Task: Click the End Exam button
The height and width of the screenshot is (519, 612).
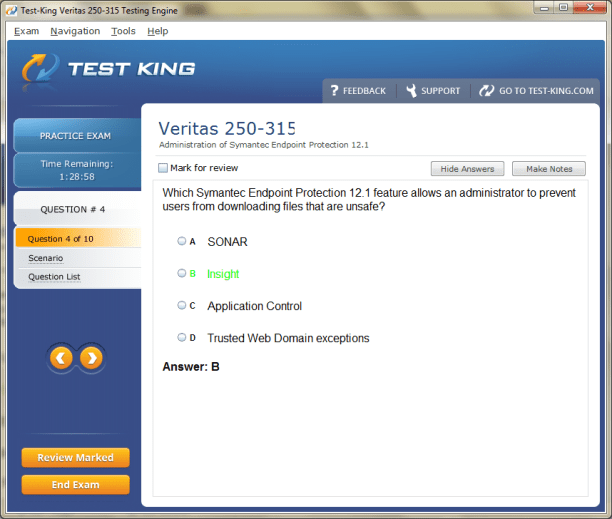Action: 75,485
